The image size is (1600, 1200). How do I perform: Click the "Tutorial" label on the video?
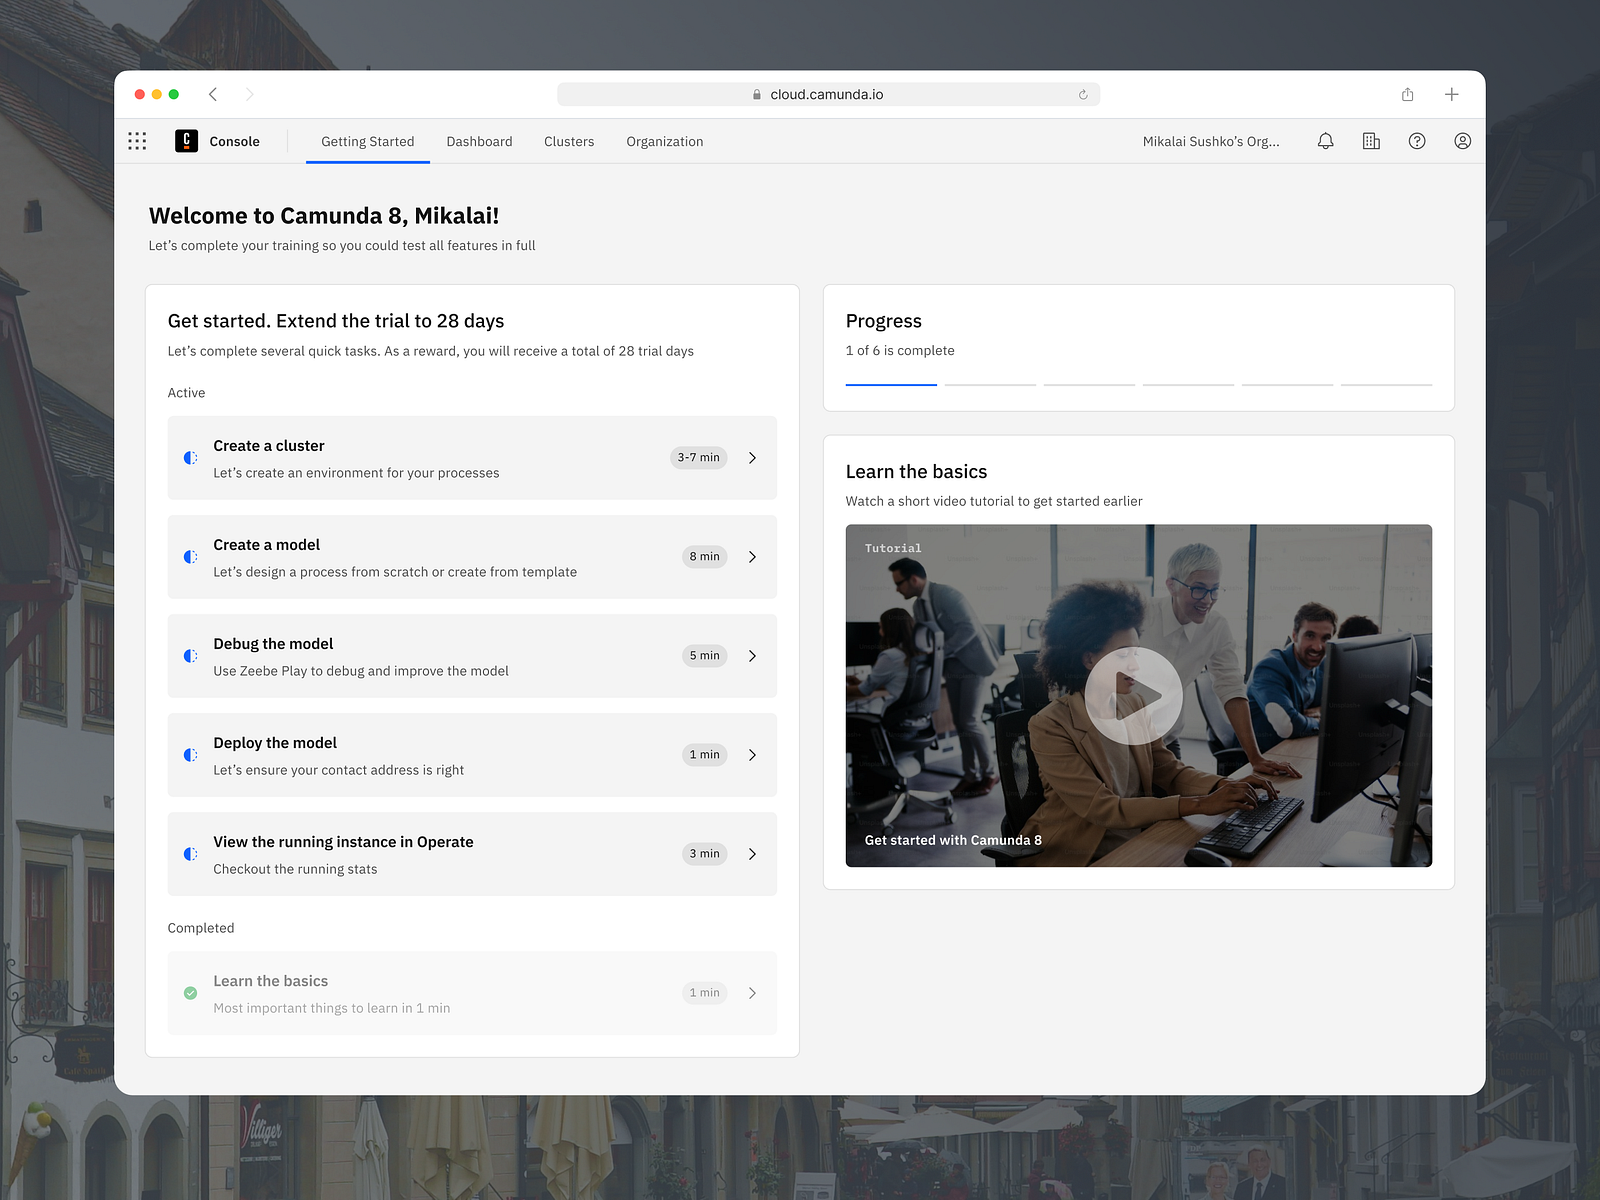(893, 548)
